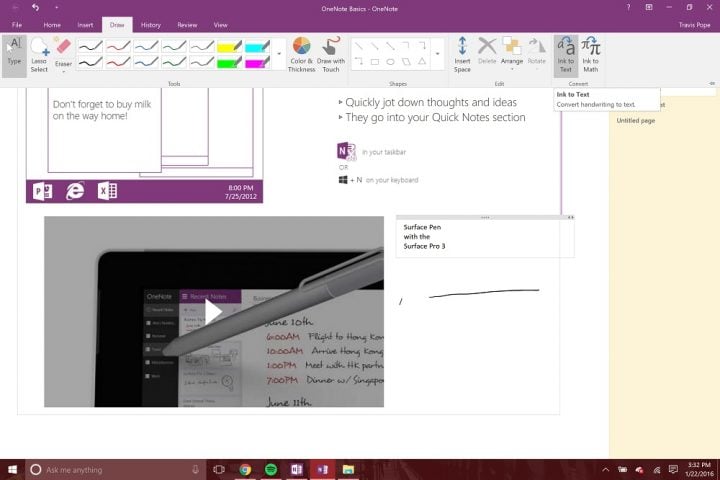Screen dimensions: 720x480
Task: Switch to the Insert tab
Action: tap(85, 25)
